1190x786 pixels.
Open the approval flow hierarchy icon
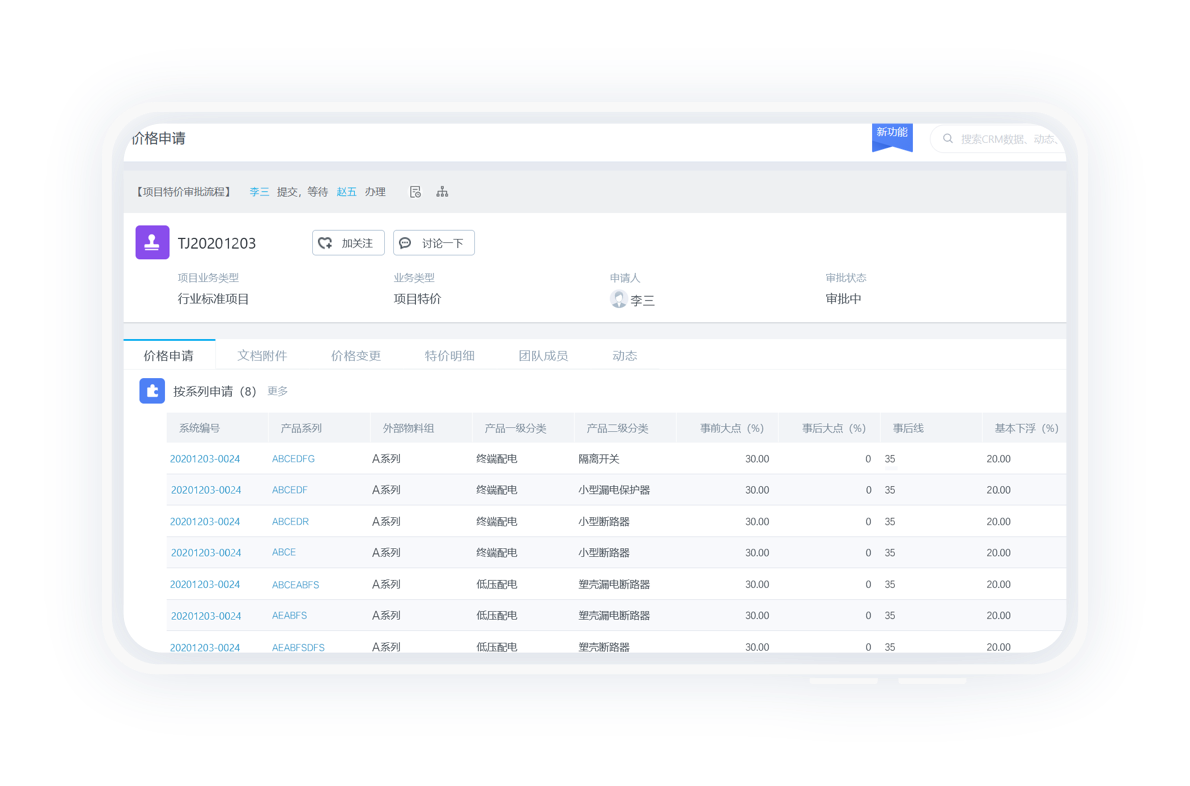click(x=442, y=192)
